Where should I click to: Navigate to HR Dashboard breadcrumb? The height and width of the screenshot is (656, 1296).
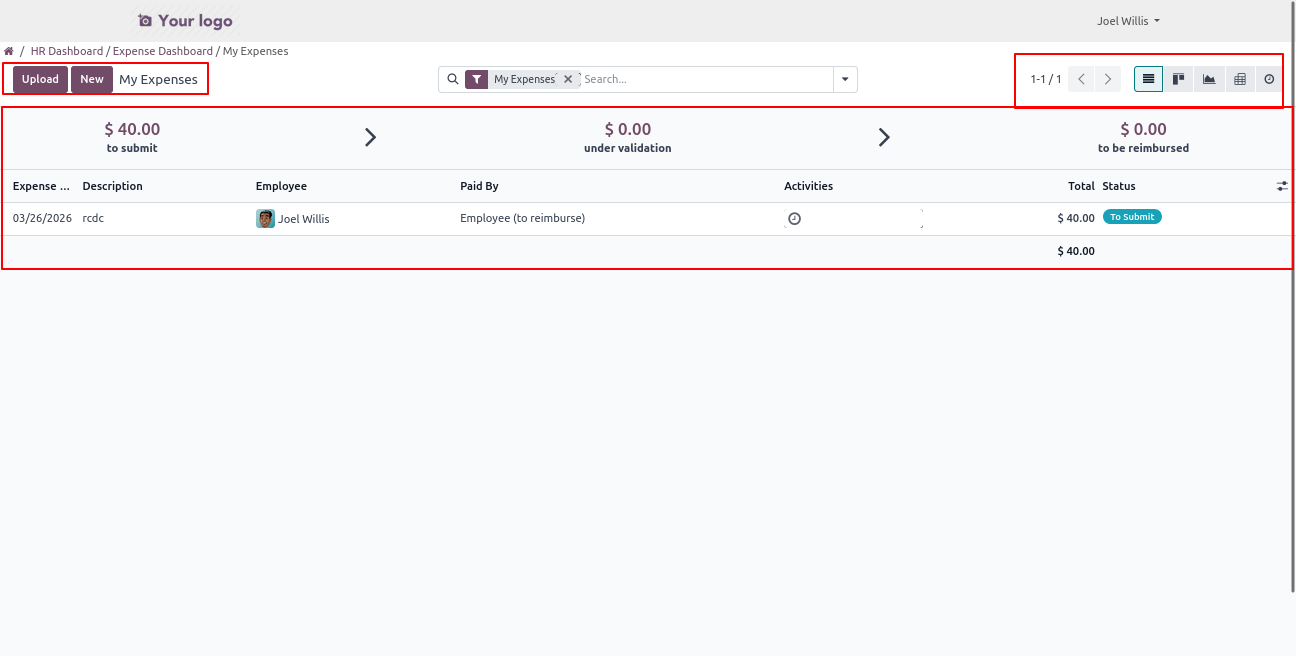(67, 51)
